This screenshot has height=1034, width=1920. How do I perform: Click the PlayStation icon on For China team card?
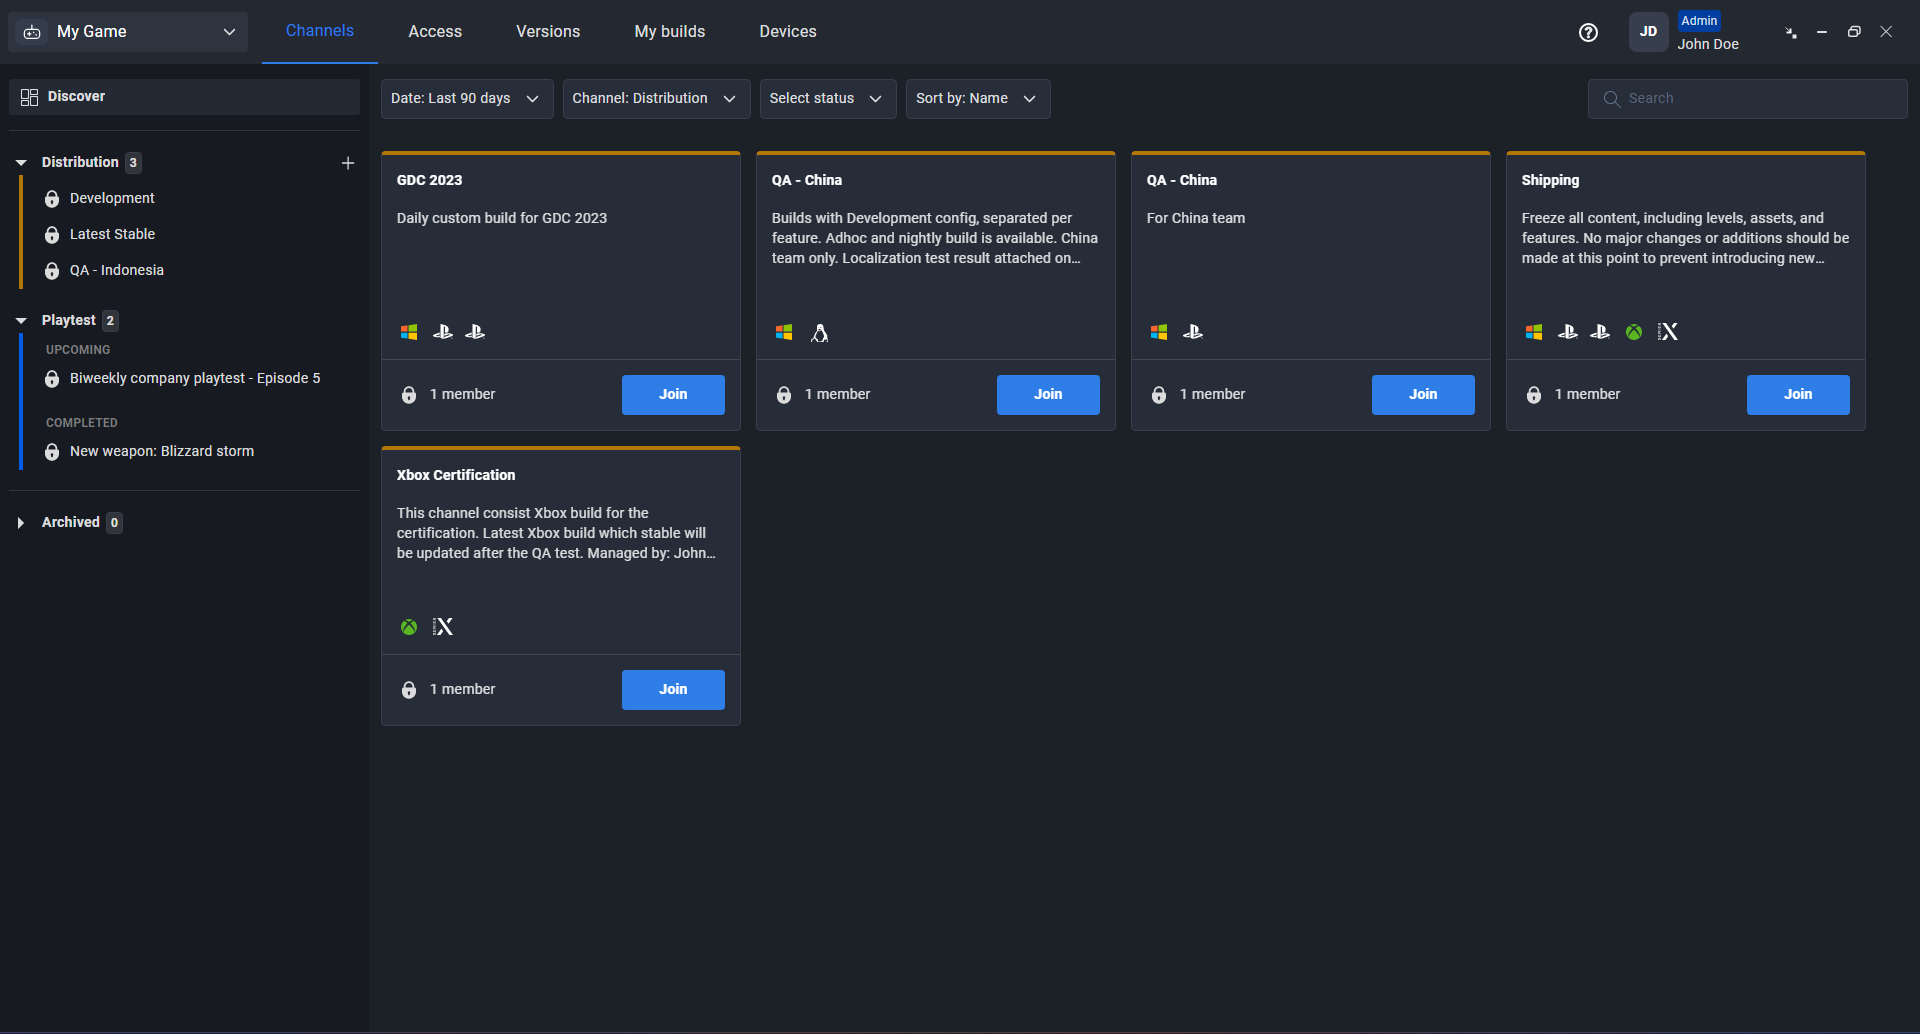(x=1193, y=332)
